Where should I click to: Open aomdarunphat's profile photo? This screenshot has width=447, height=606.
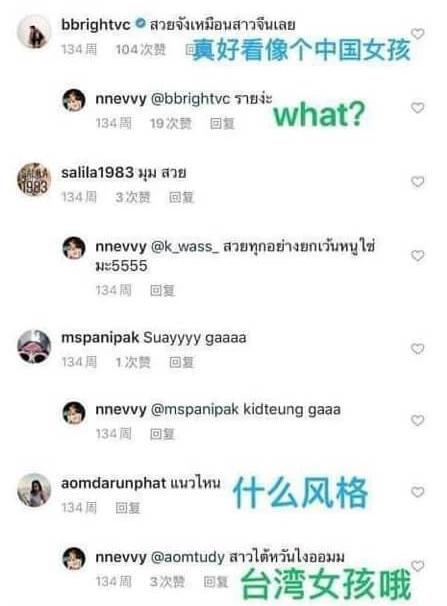pyautogui.click(x=34, y=490)
